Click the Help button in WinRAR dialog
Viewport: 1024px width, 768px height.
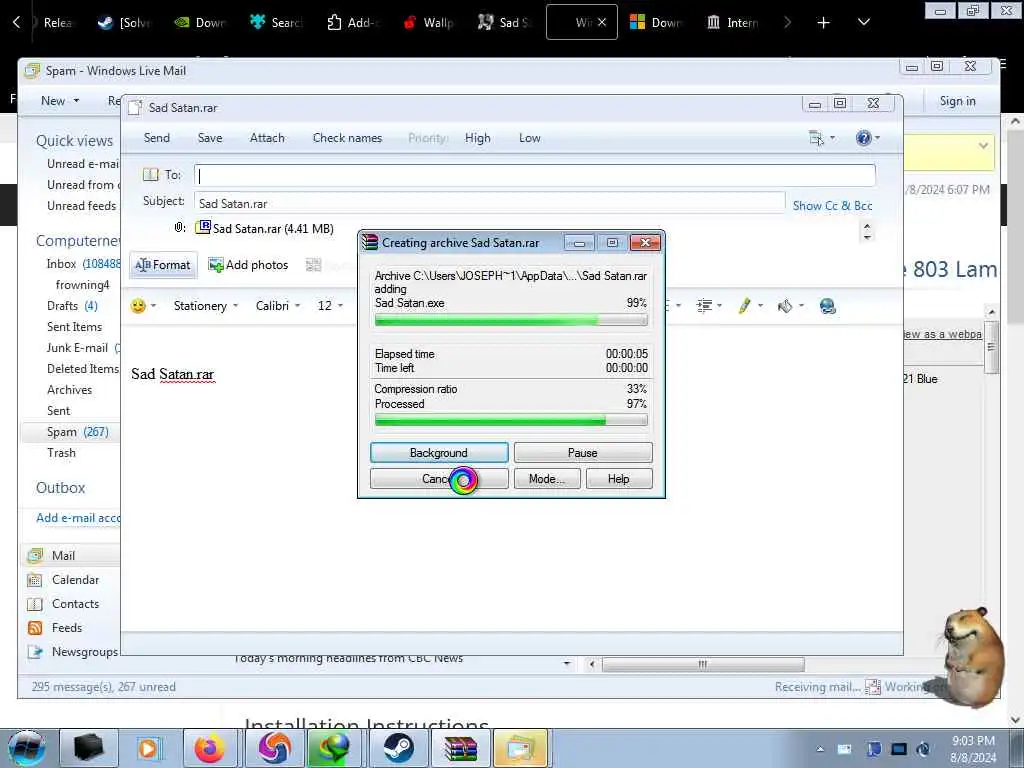pyautogui.click(x=618, y=479)
